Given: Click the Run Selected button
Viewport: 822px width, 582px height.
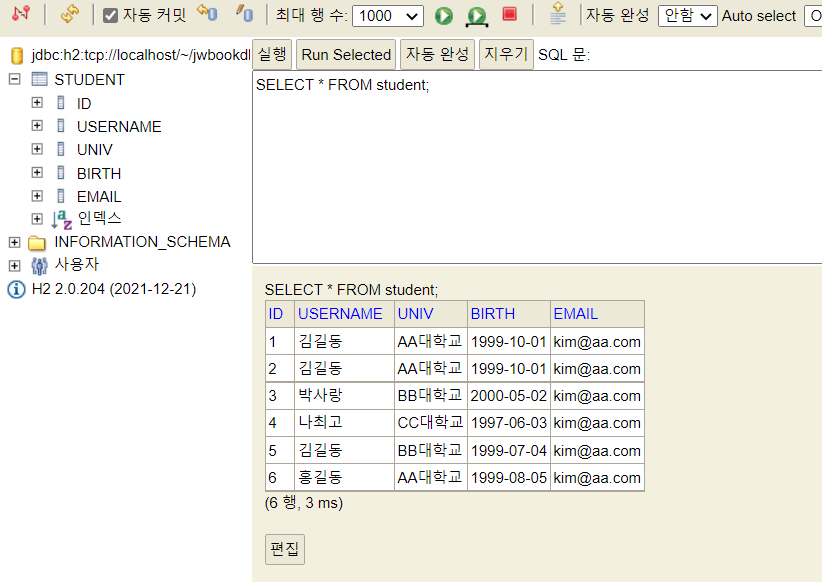Looking at the screenshot, I should pos(346,55).
